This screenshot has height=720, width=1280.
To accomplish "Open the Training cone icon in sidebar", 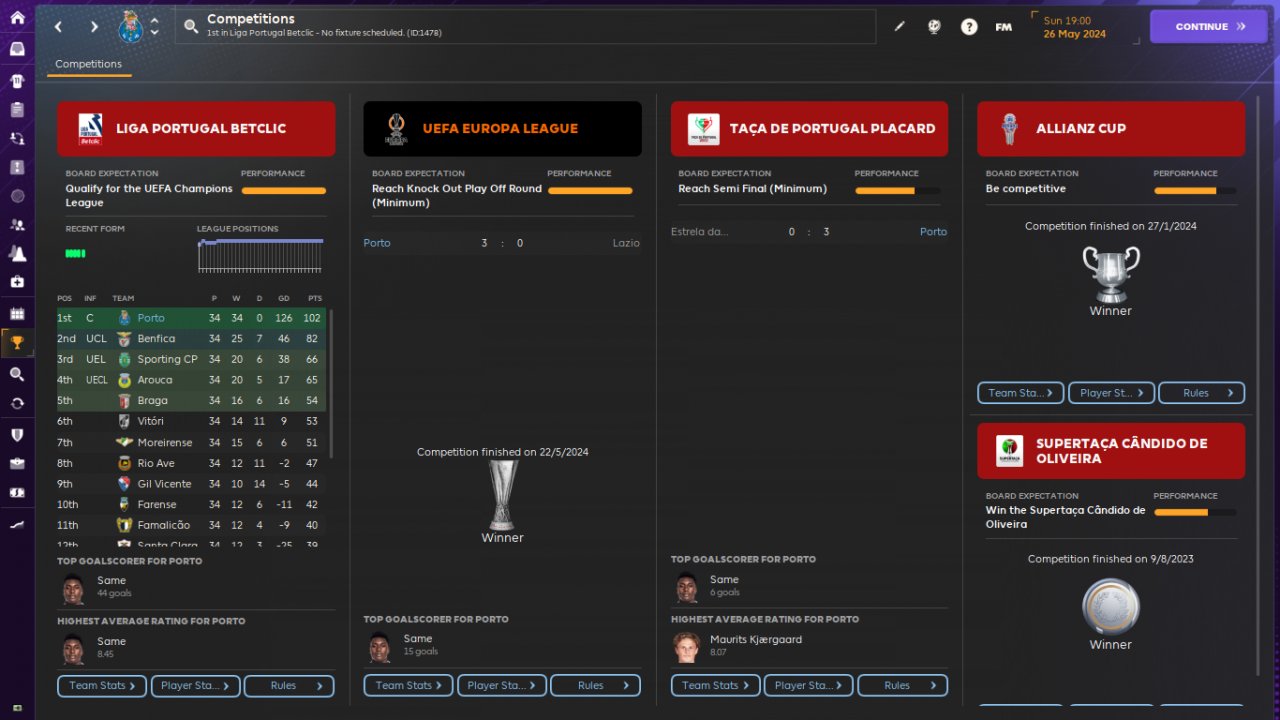I will click(17, 254).
